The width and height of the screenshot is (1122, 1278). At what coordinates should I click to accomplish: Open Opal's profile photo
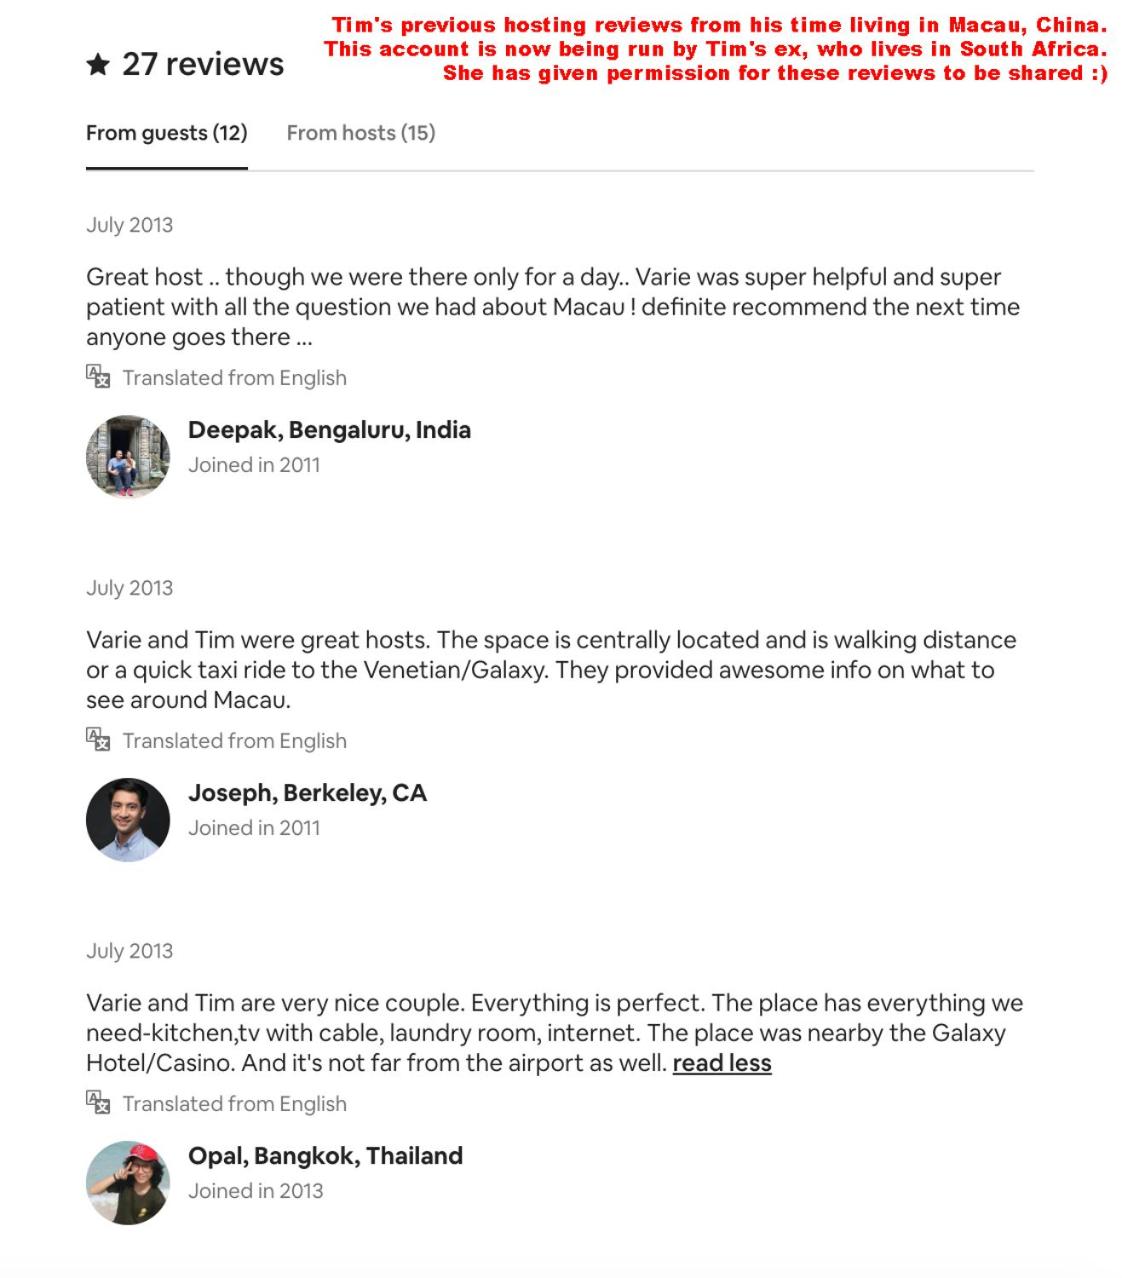(128, 1182)
